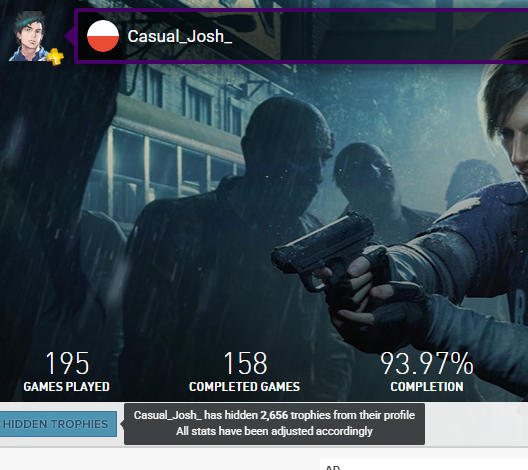Click the HIDDEN TROPHIES button
The width and height of the screenshot is (528, 470).
click(55, 424)
